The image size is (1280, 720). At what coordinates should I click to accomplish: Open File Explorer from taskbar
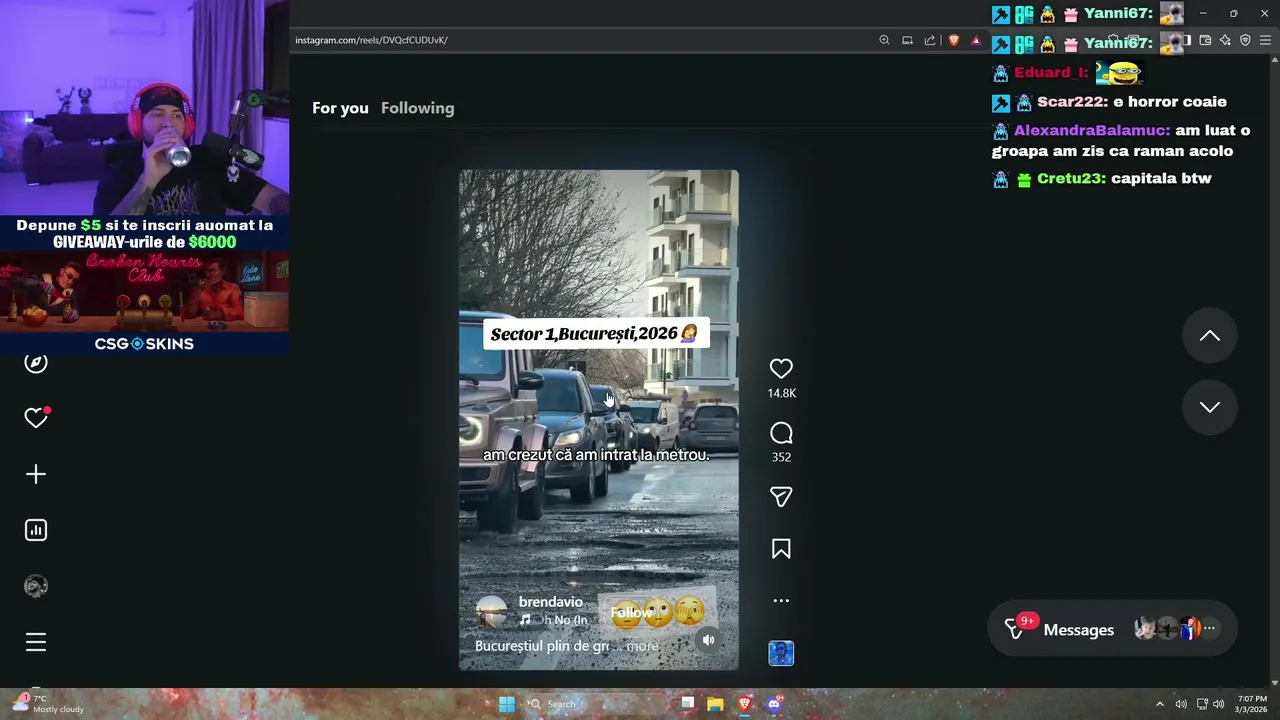715,704
